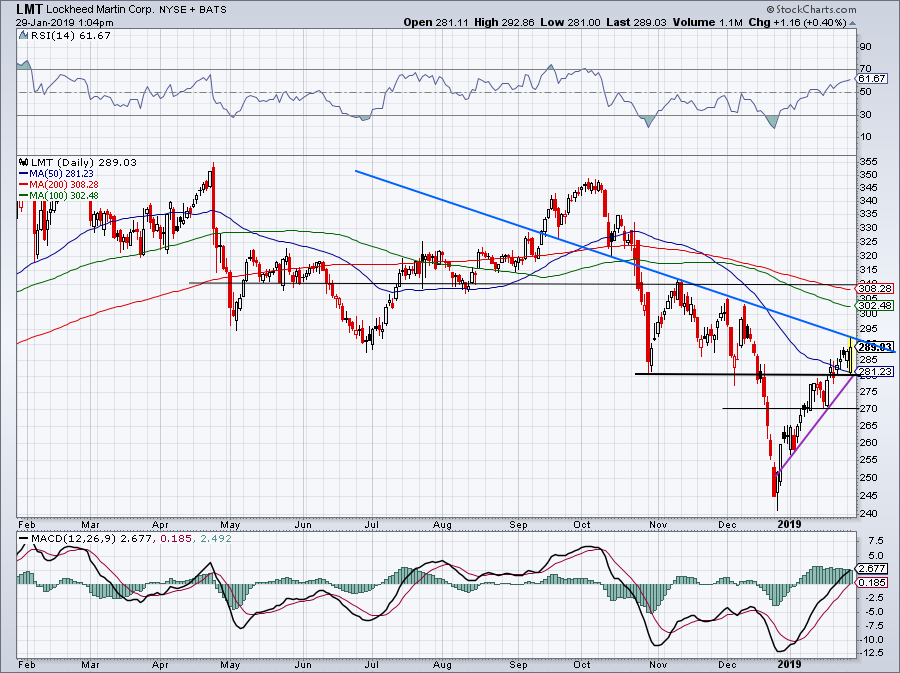Click the 289.03 last price tag on right axis
The image size is (900, 673).
click(x=875, y=347)
